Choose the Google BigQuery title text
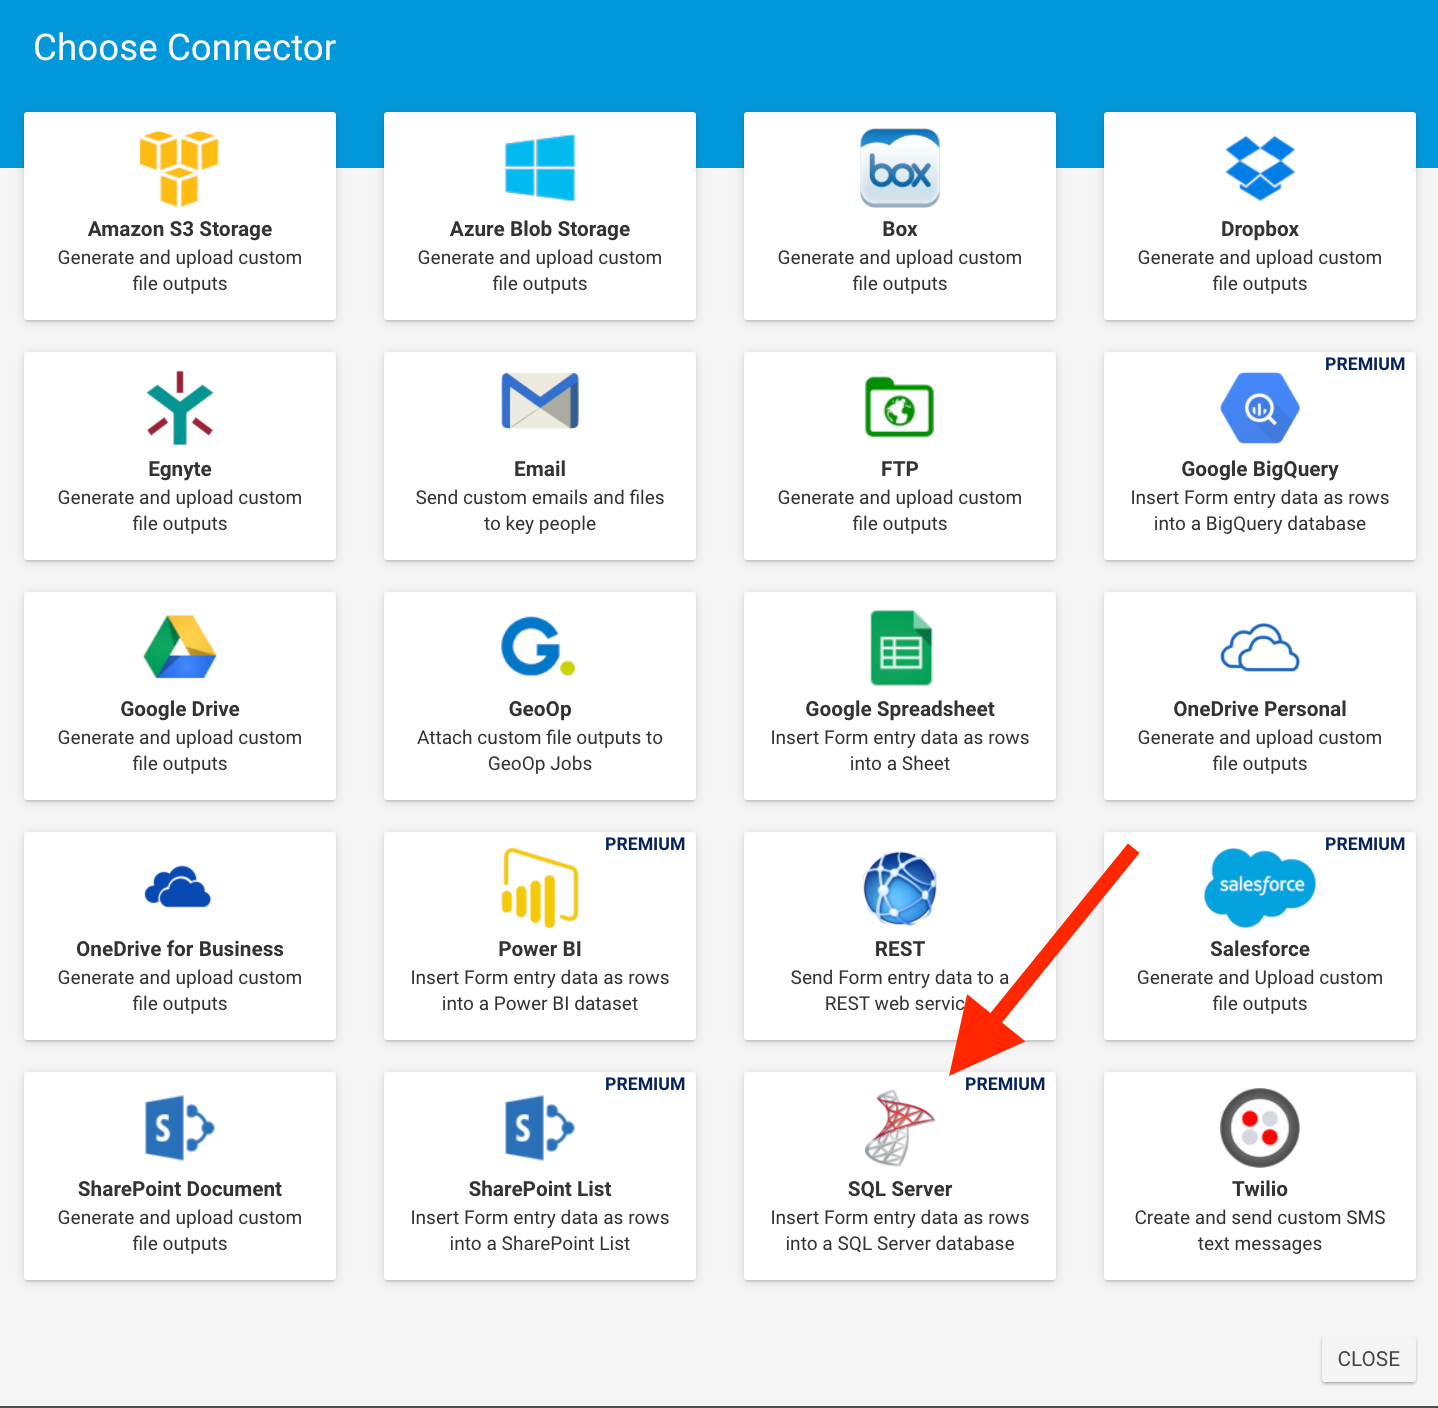This screenshot has height=1408, width=1438. point(1260,469)
